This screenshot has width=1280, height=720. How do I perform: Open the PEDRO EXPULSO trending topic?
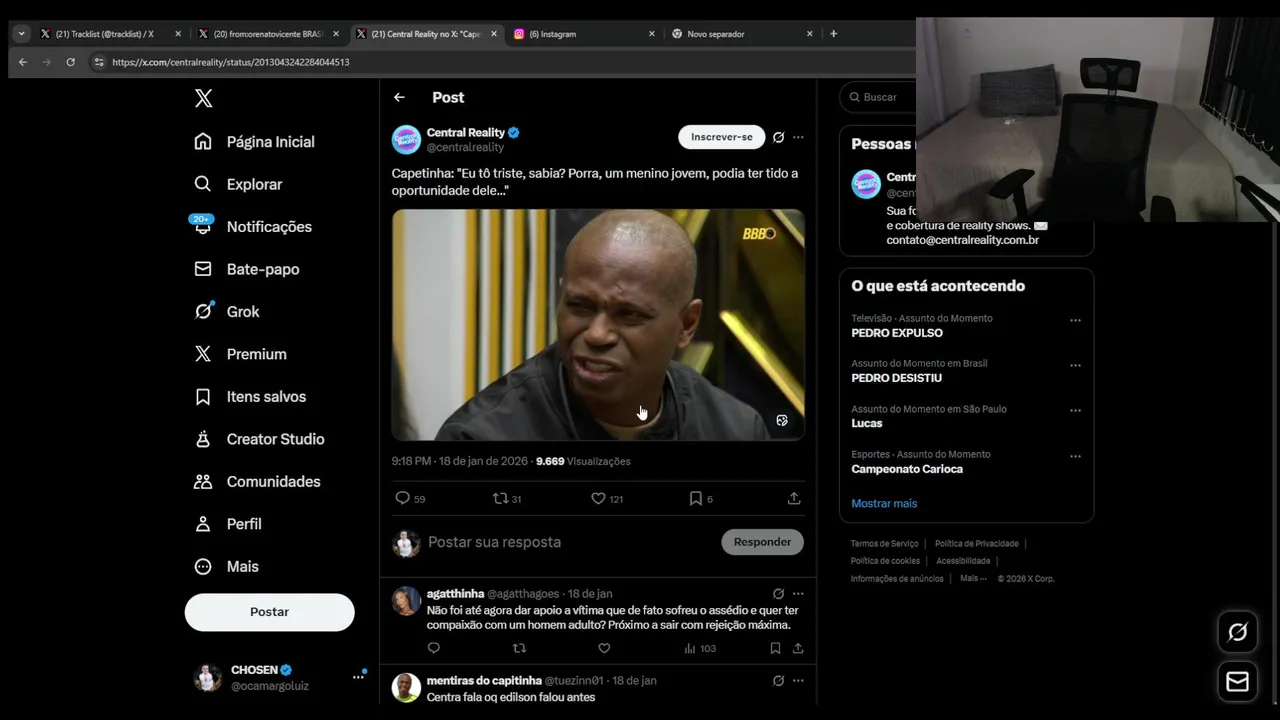(897, 333)
